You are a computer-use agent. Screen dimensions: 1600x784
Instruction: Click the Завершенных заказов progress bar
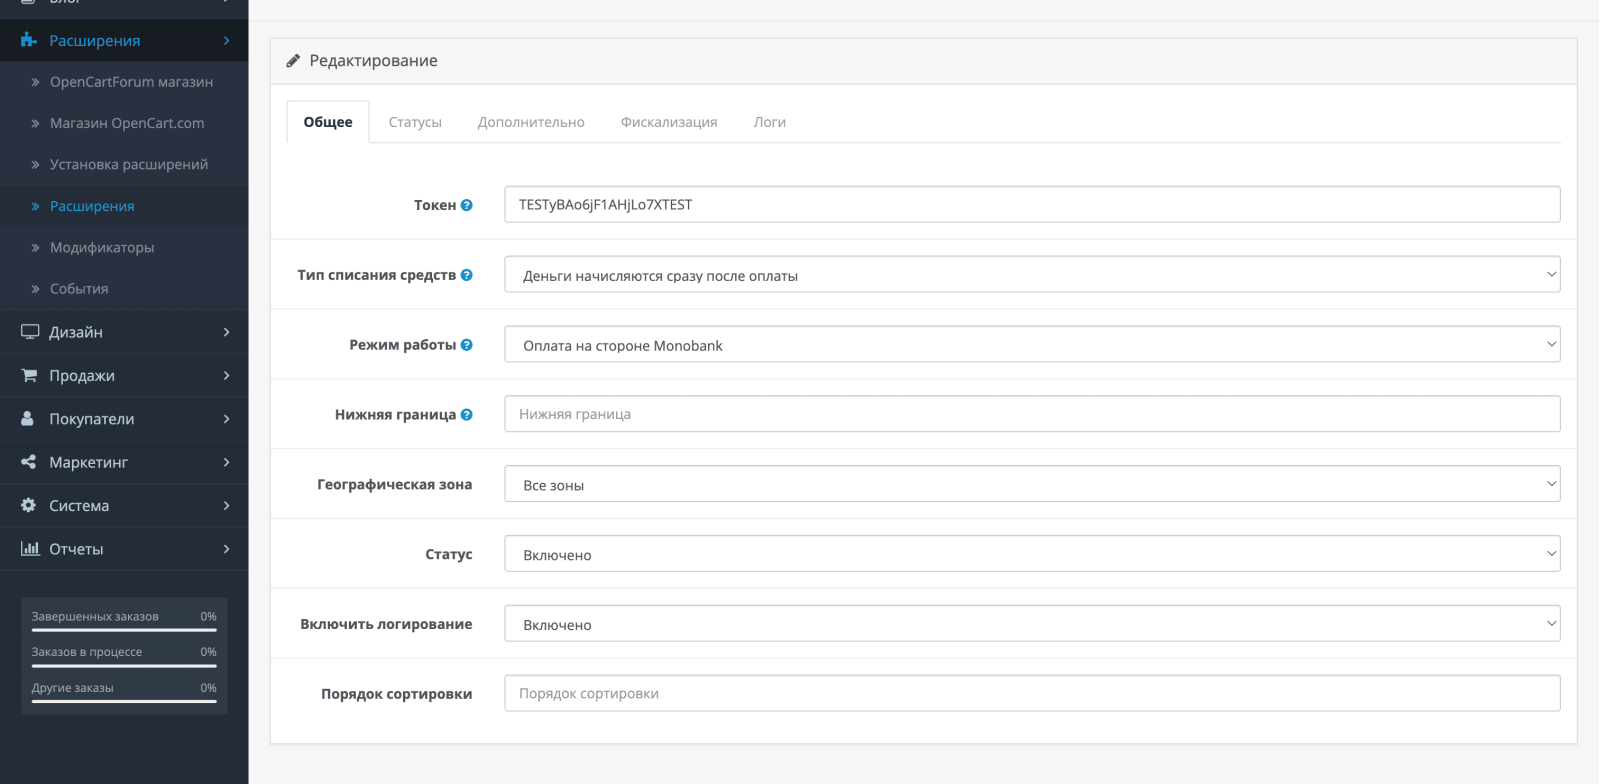click(124, 630)
